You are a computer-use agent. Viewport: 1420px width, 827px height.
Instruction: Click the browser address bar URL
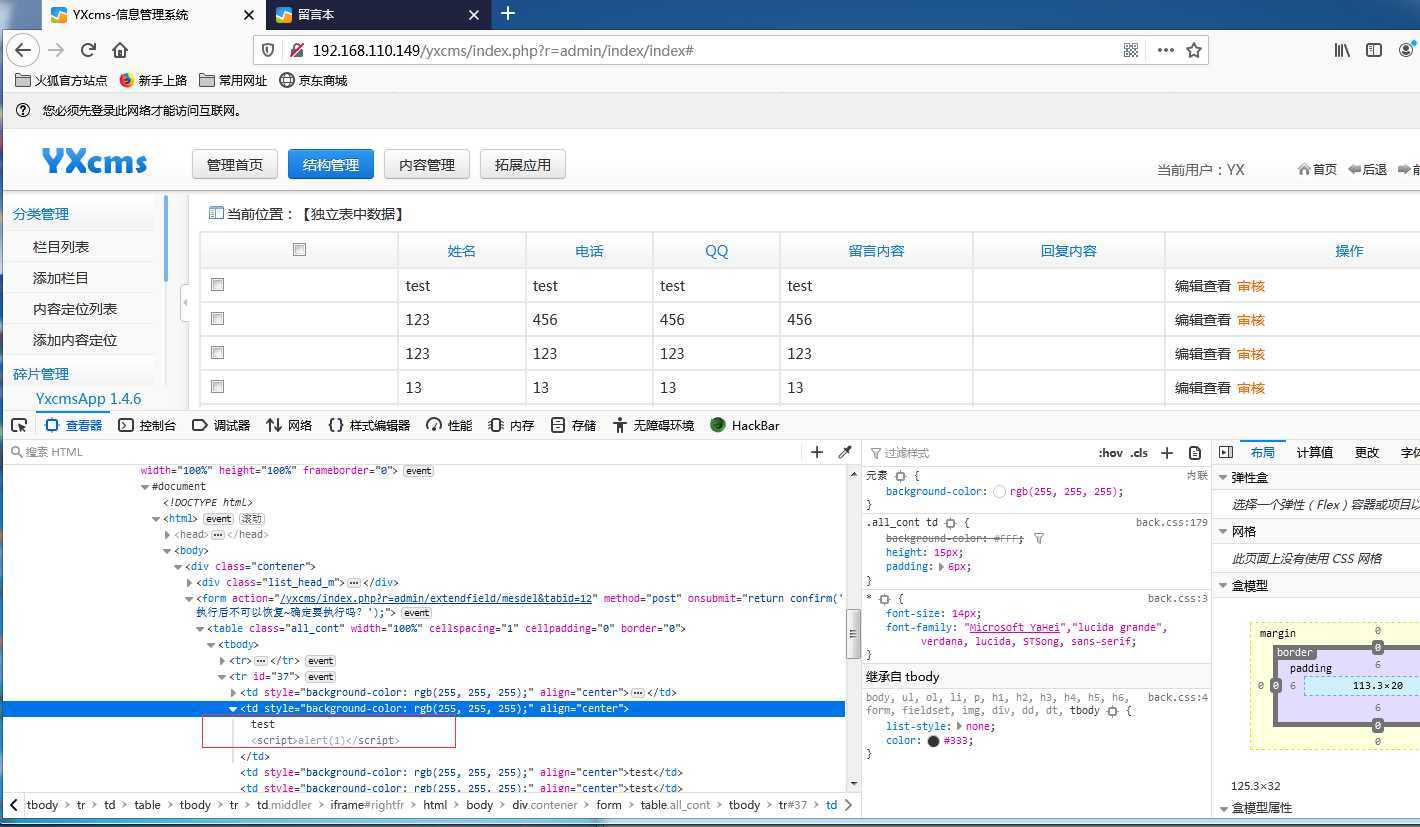[x=503, y=50]
